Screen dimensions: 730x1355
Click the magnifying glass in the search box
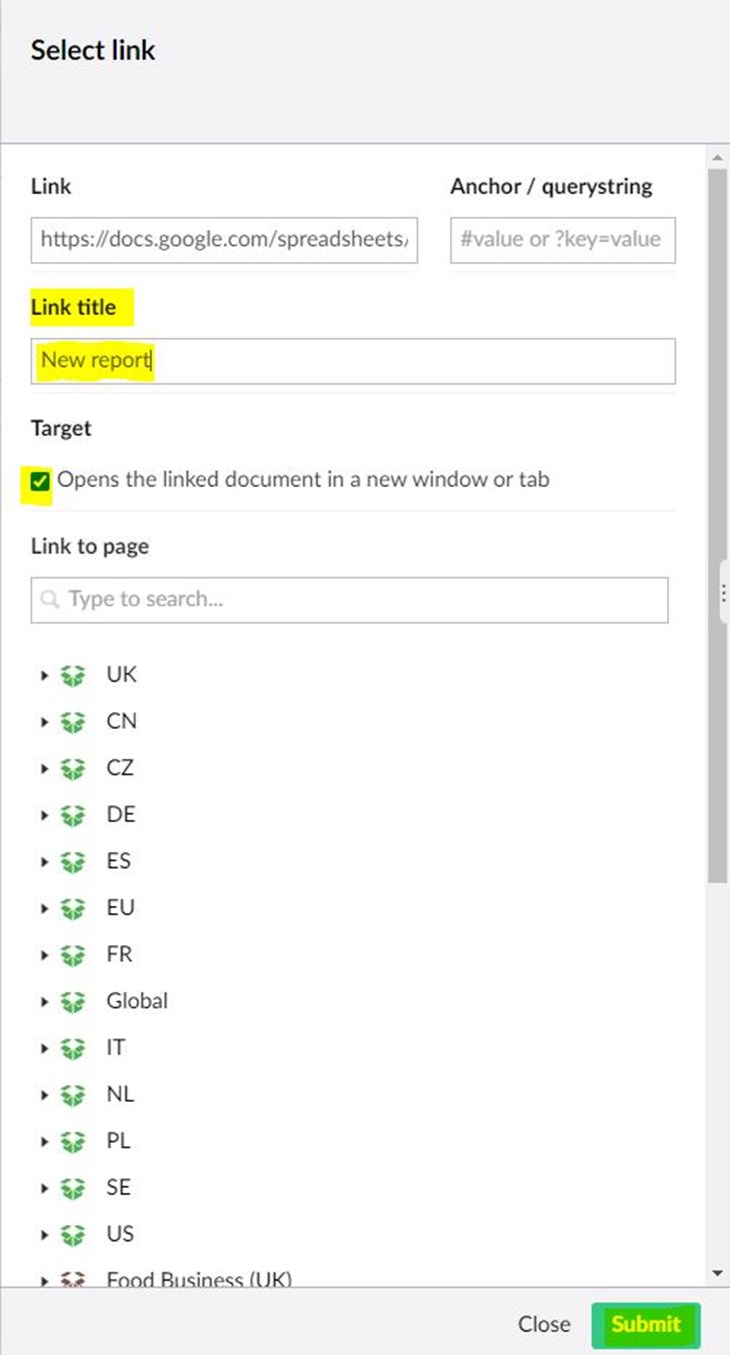(50, 598)
